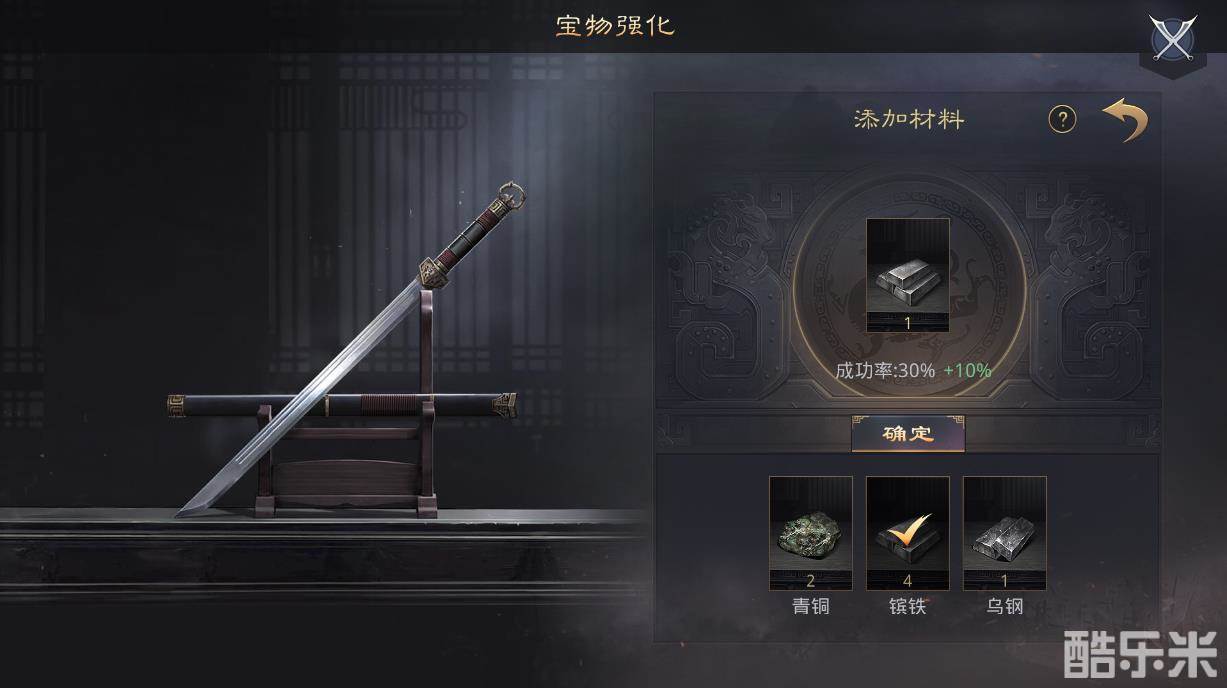
Task: Select the 乌钢 dark steel material icon
Action: coord(1005,533)
